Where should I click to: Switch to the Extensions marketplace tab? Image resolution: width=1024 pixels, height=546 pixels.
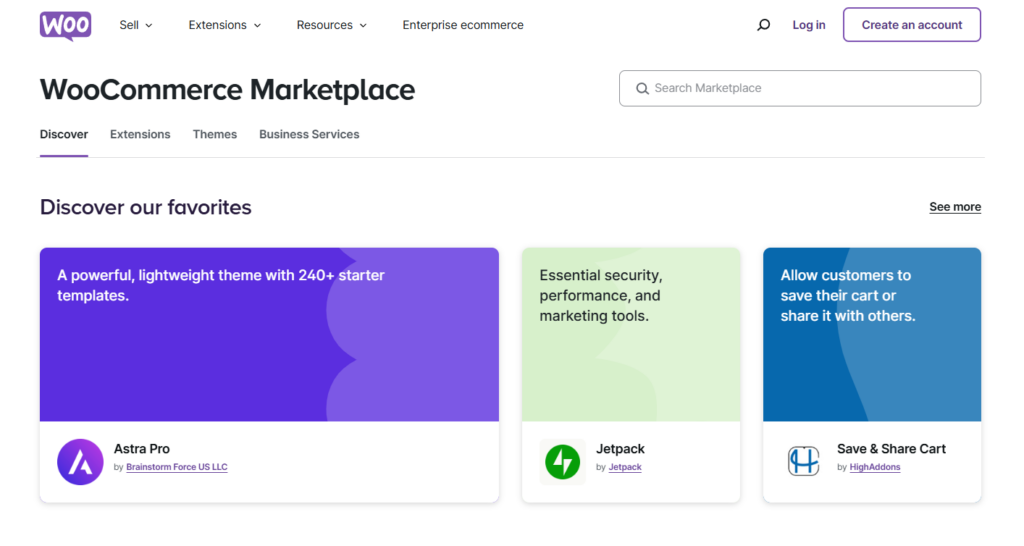140,135
